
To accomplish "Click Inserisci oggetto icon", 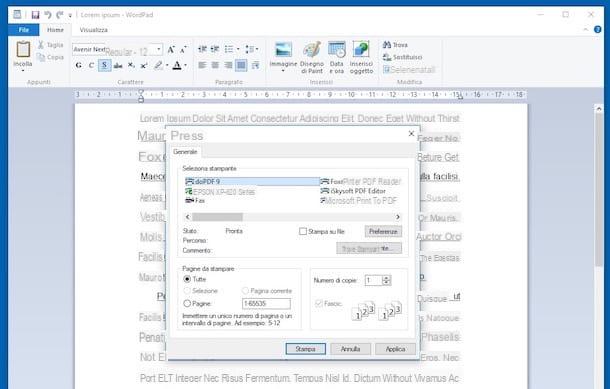I will pos(361,49).
